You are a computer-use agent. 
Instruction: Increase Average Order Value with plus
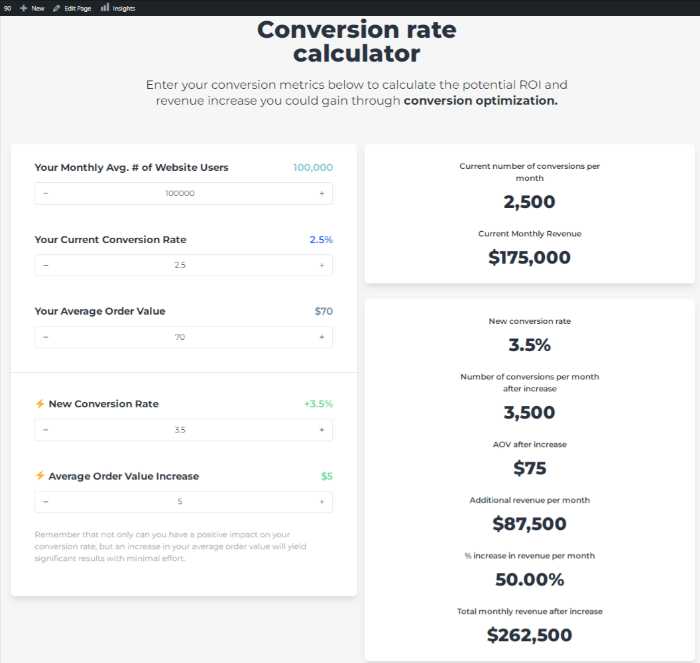322,337
